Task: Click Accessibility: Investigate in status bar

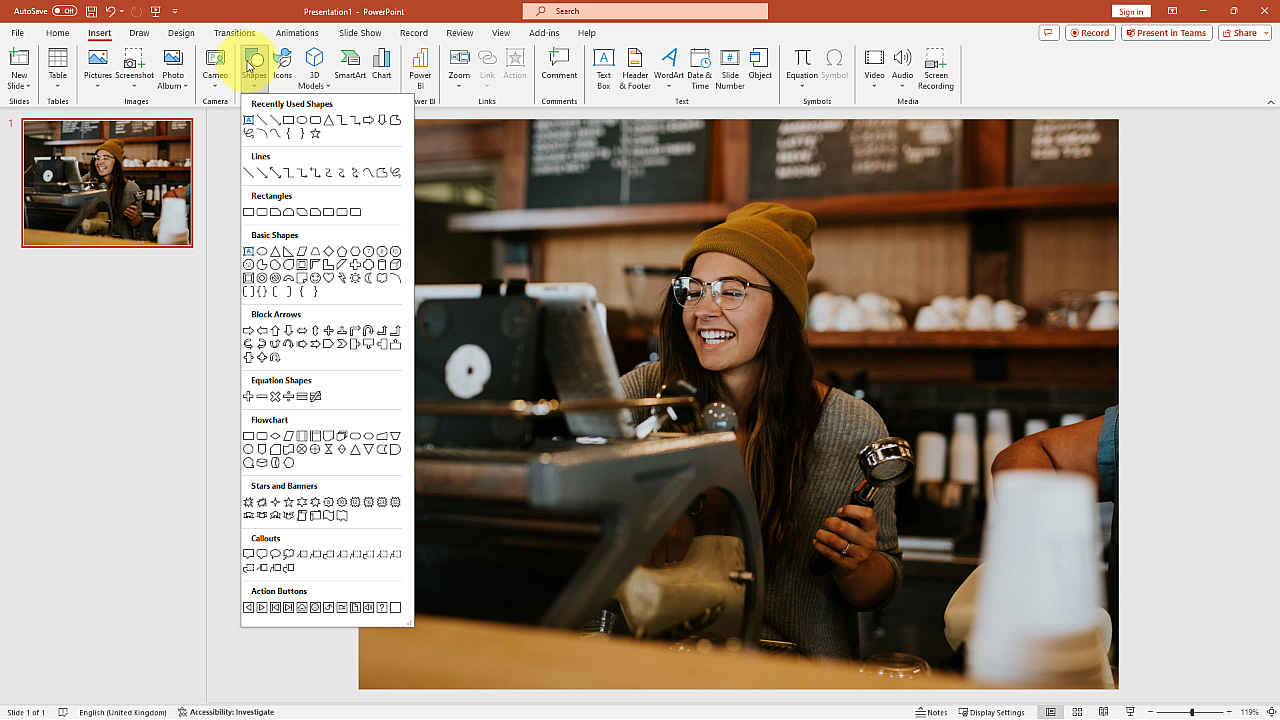Action: (226, 712)
